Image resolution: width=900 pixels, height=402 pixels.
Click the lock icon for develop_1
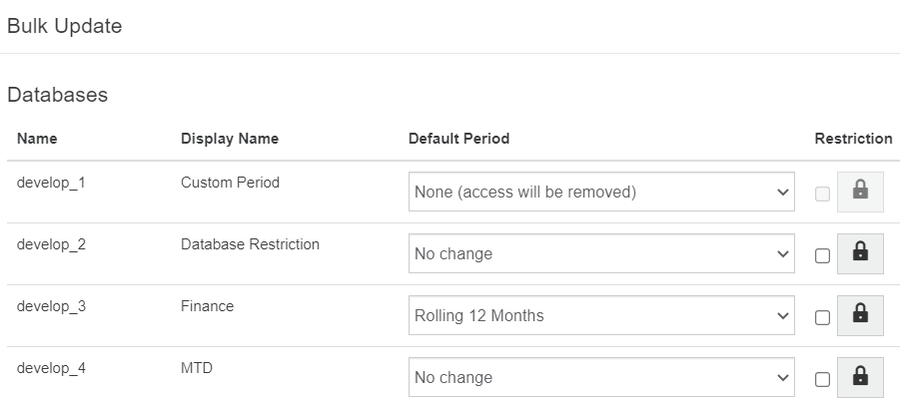(x=860, y=193)
